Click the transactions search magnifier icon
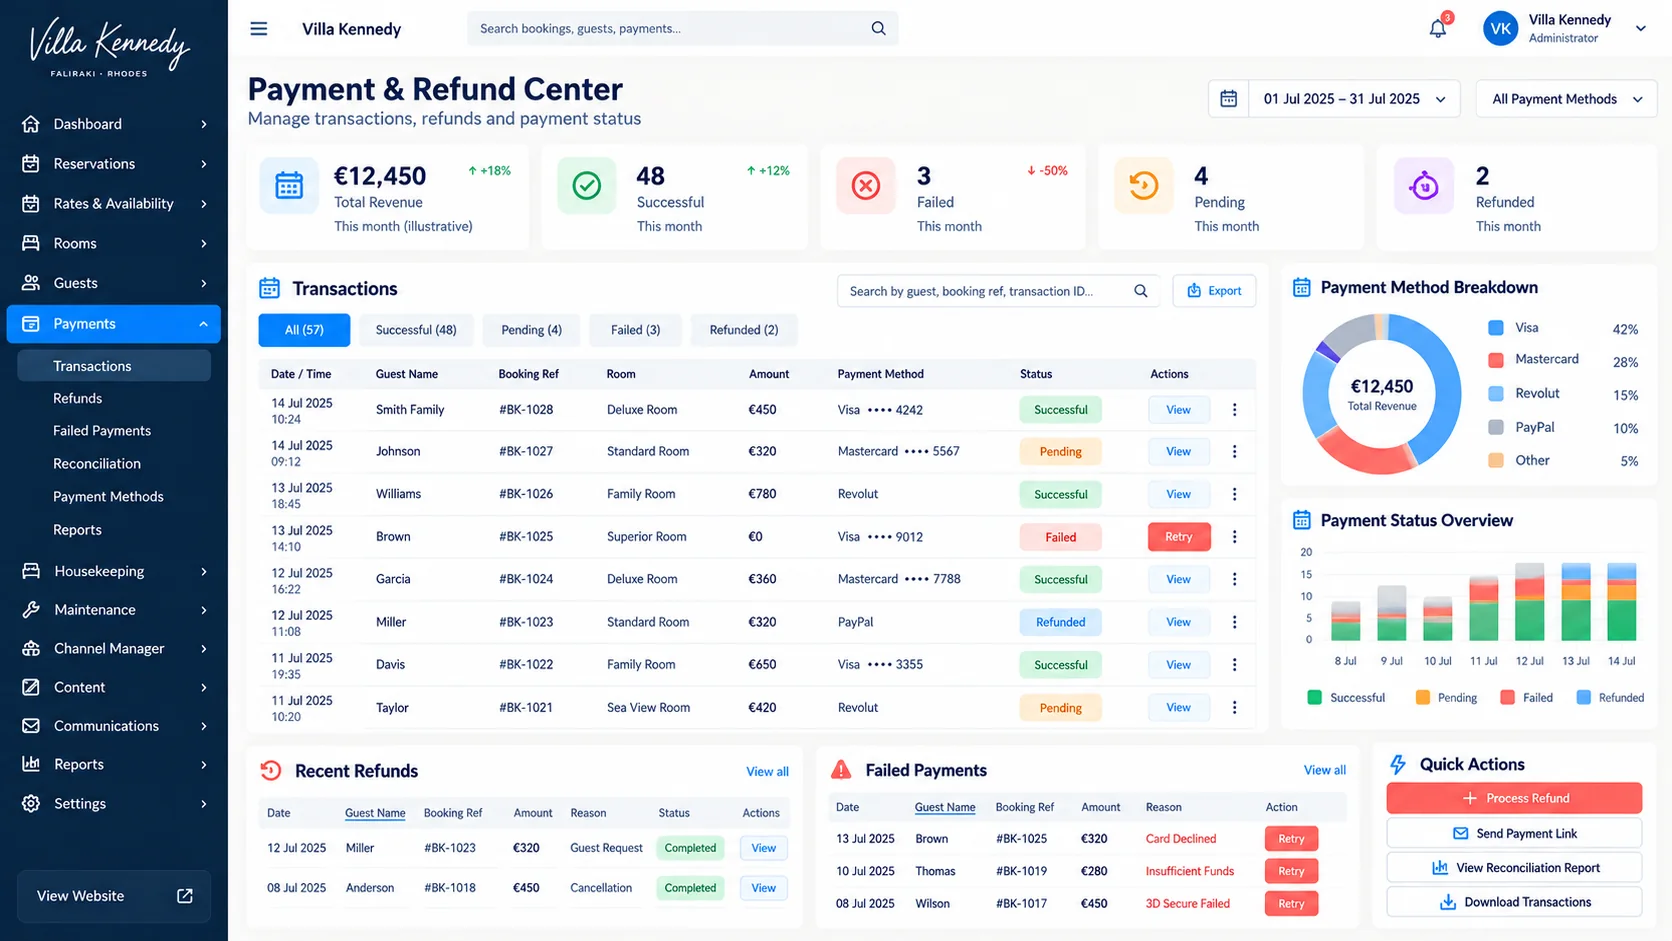The image size is (1672, 941). click(x=1140, y=291)
